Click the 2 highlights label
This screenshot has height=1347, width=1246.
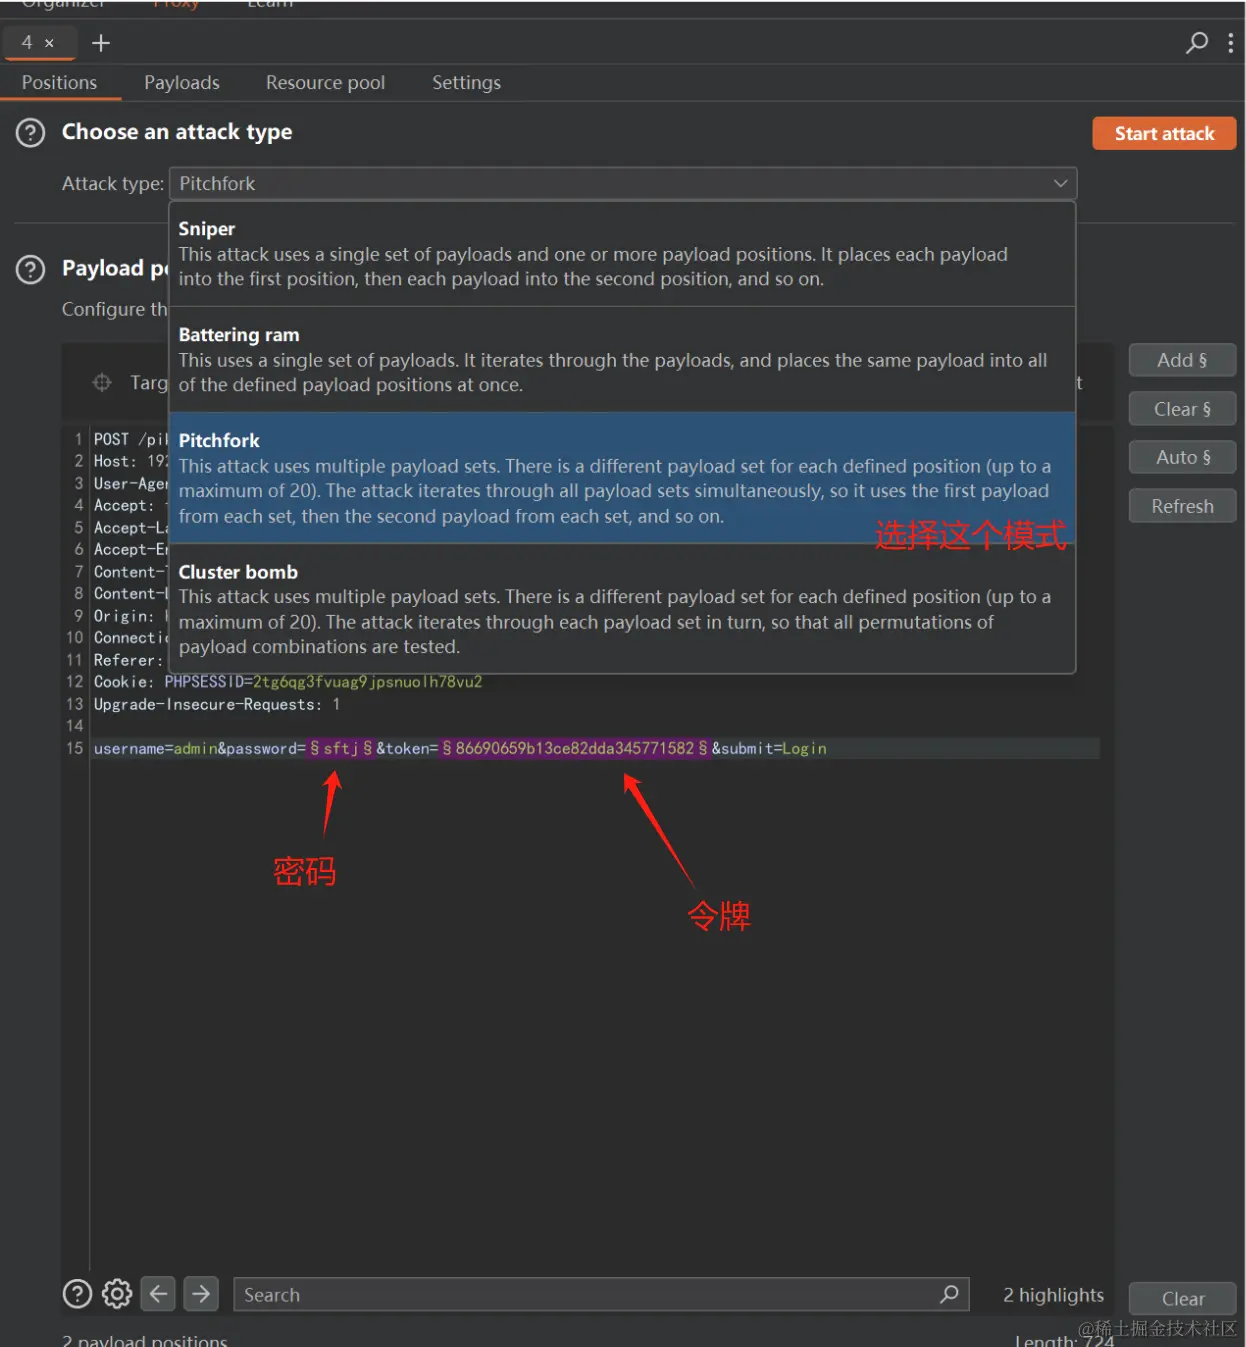(x=1053, y=1295)
